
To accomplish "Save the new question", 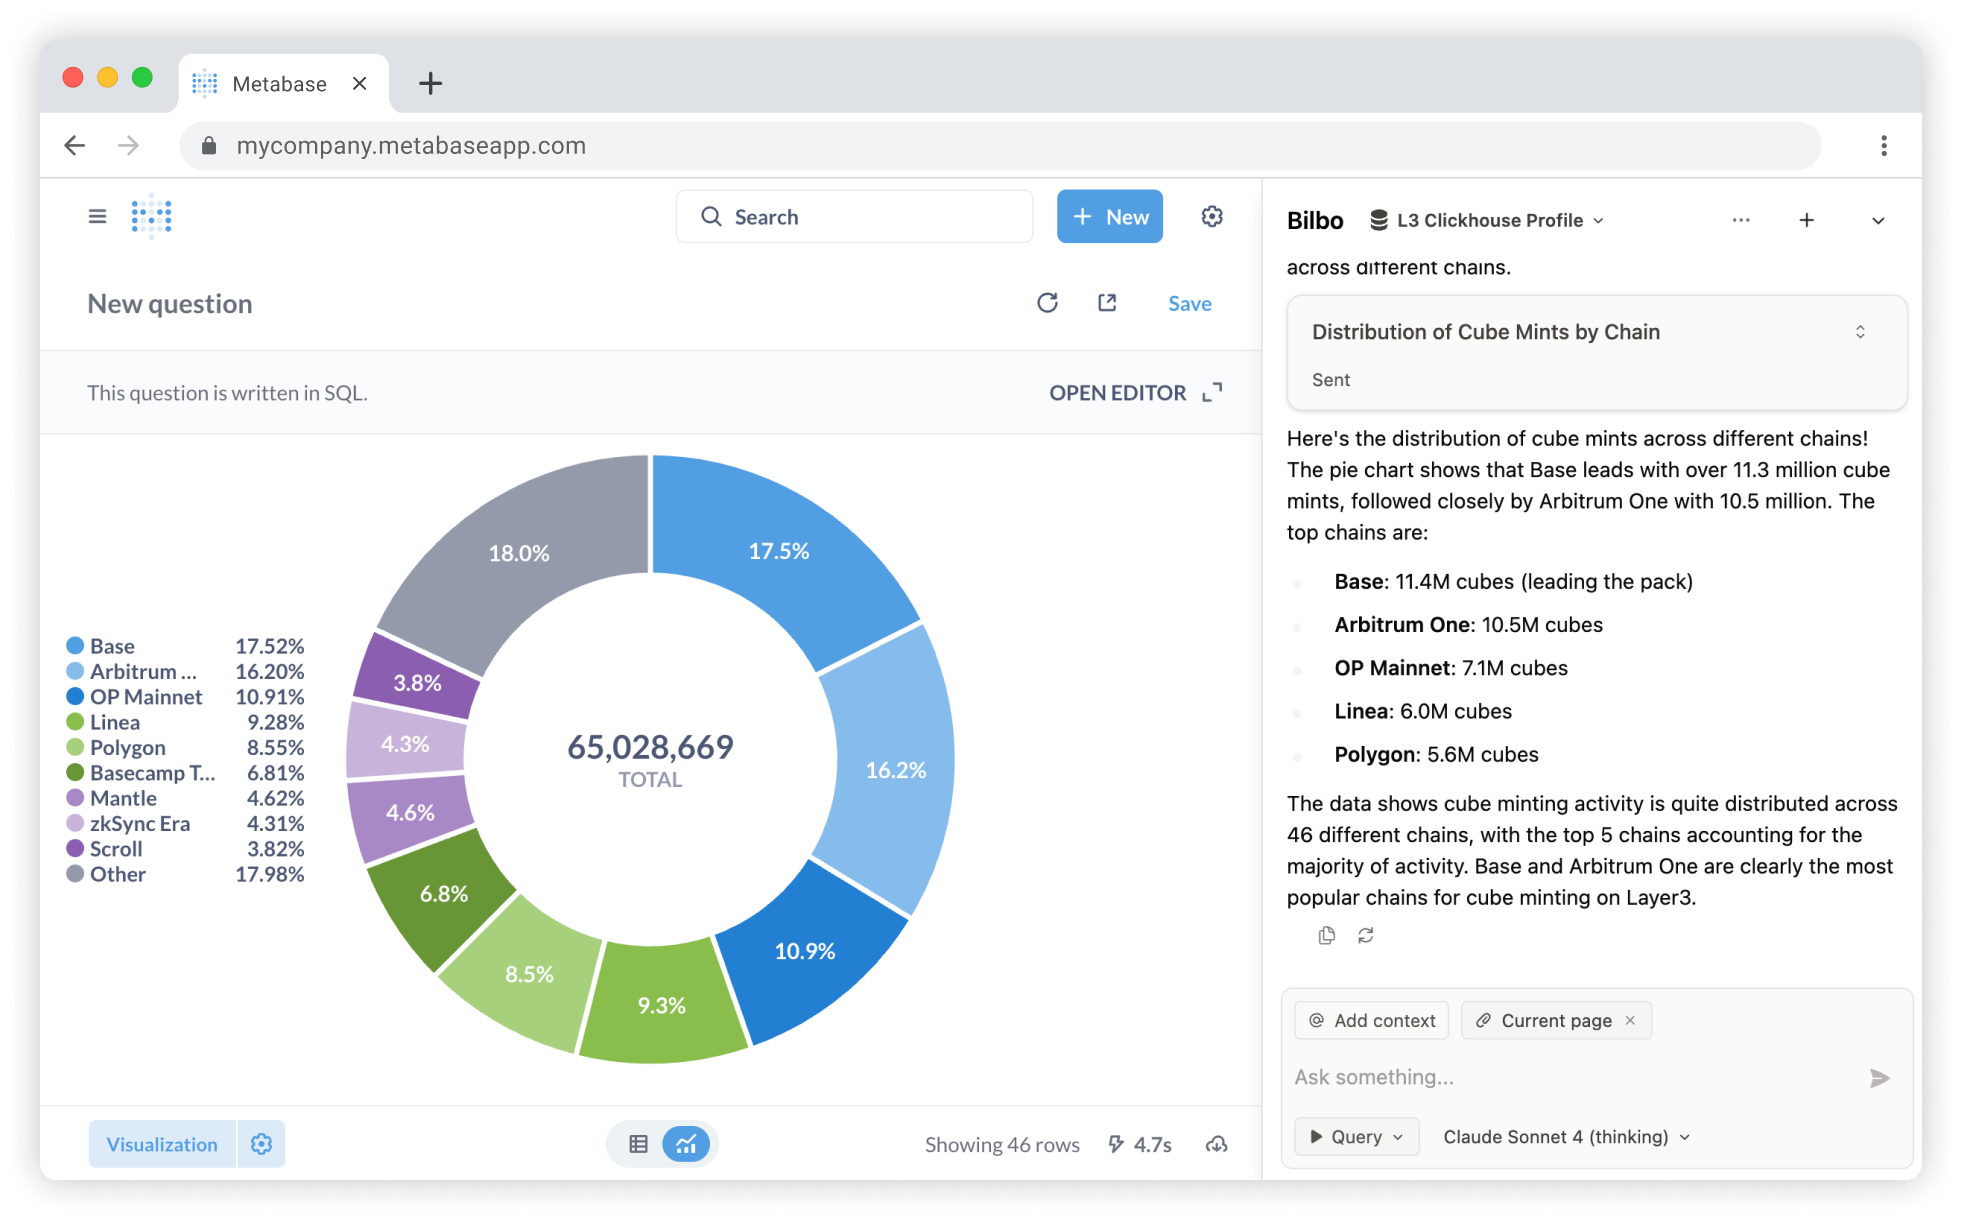I will pyautogui.click(x=1190, y=303).
